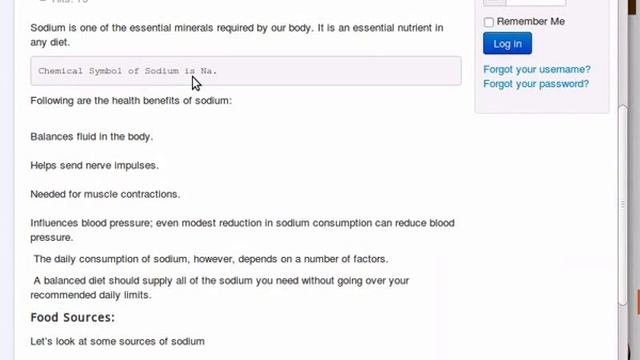Open the Forgot your username? link
640x360 pixels.
(537, 69)
